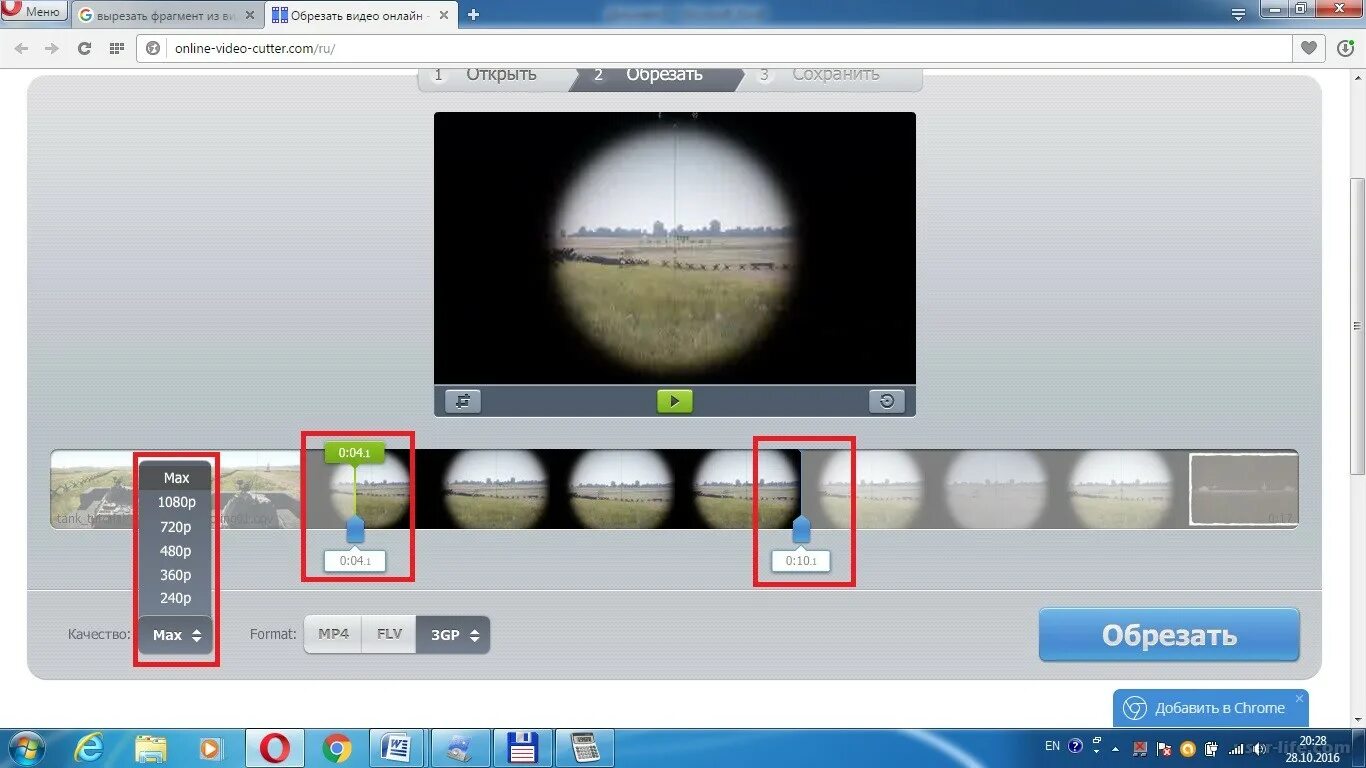Click the network signal tray icon
The image size is (1366, 768).
[x=1236, y=748]
